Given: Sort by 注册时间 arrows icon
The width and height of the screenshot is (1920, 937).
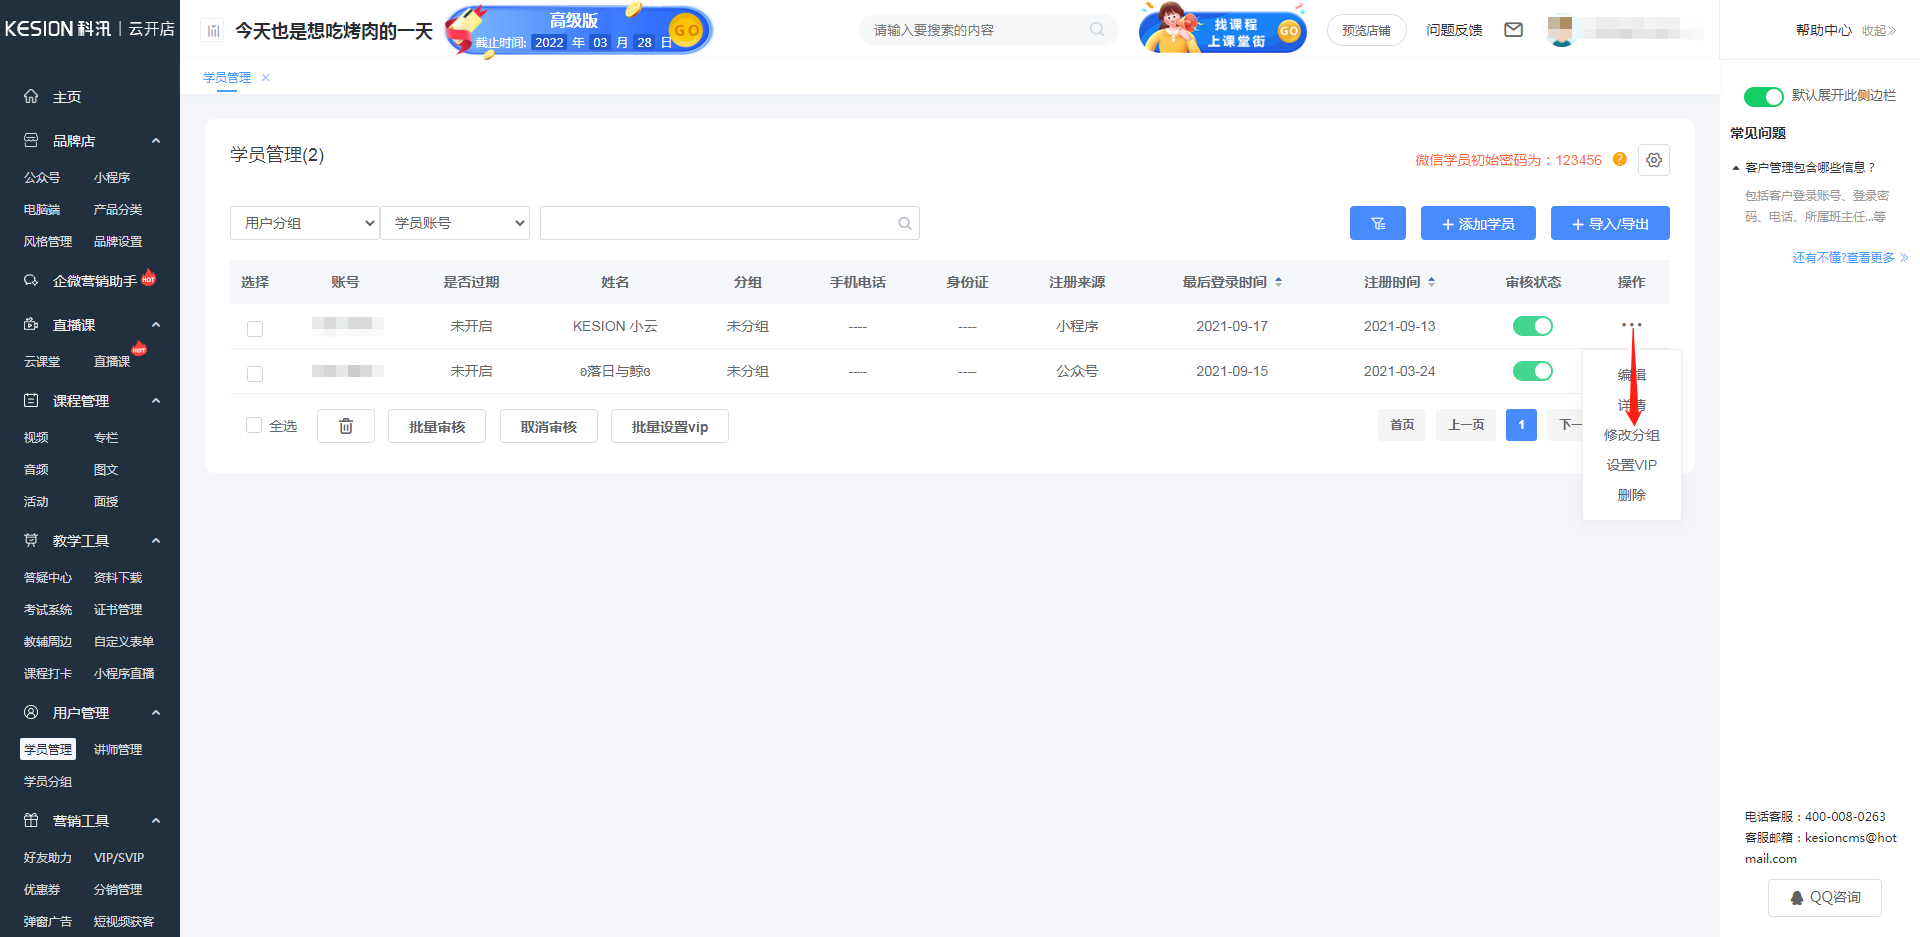Looking at the screenshot, I should 1431,282.
